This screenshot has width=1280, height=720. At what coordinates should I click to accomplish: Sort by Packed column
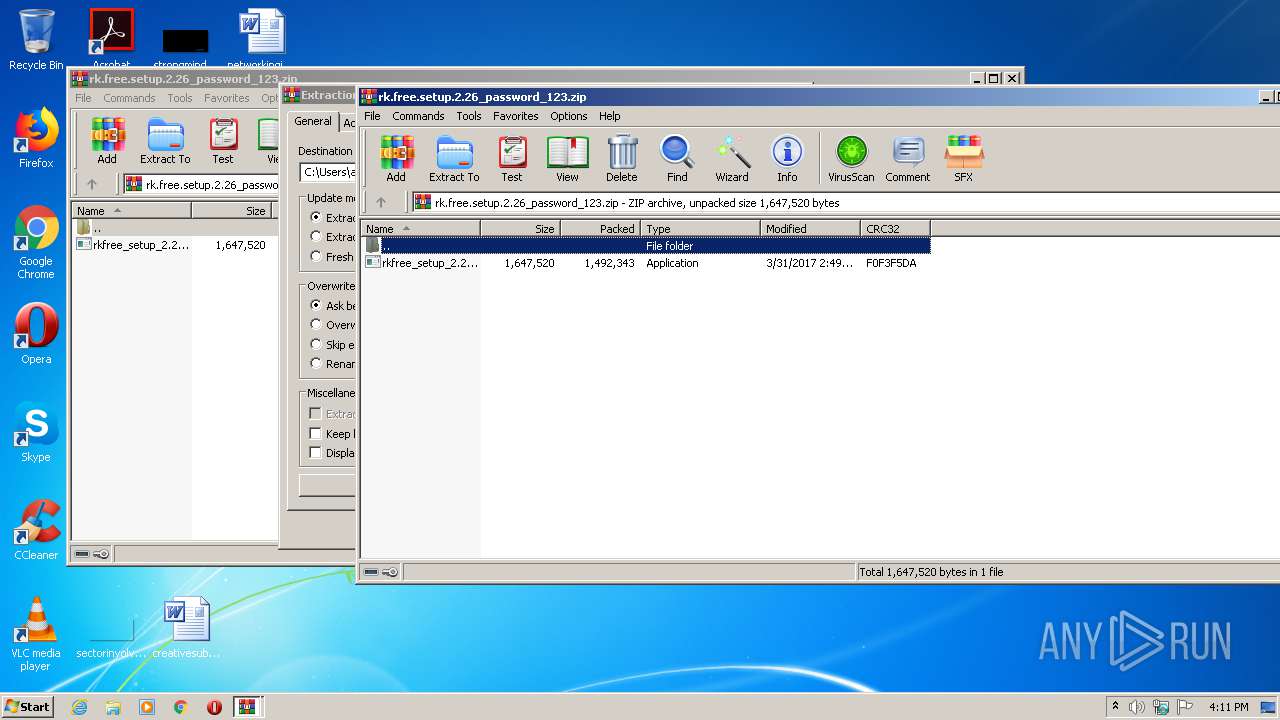point(600,228)
